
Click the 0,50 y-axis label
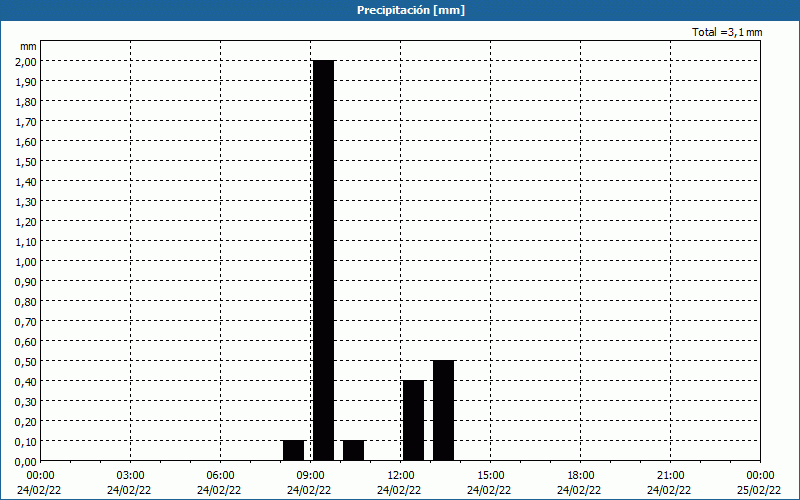[x=26, y=361]
